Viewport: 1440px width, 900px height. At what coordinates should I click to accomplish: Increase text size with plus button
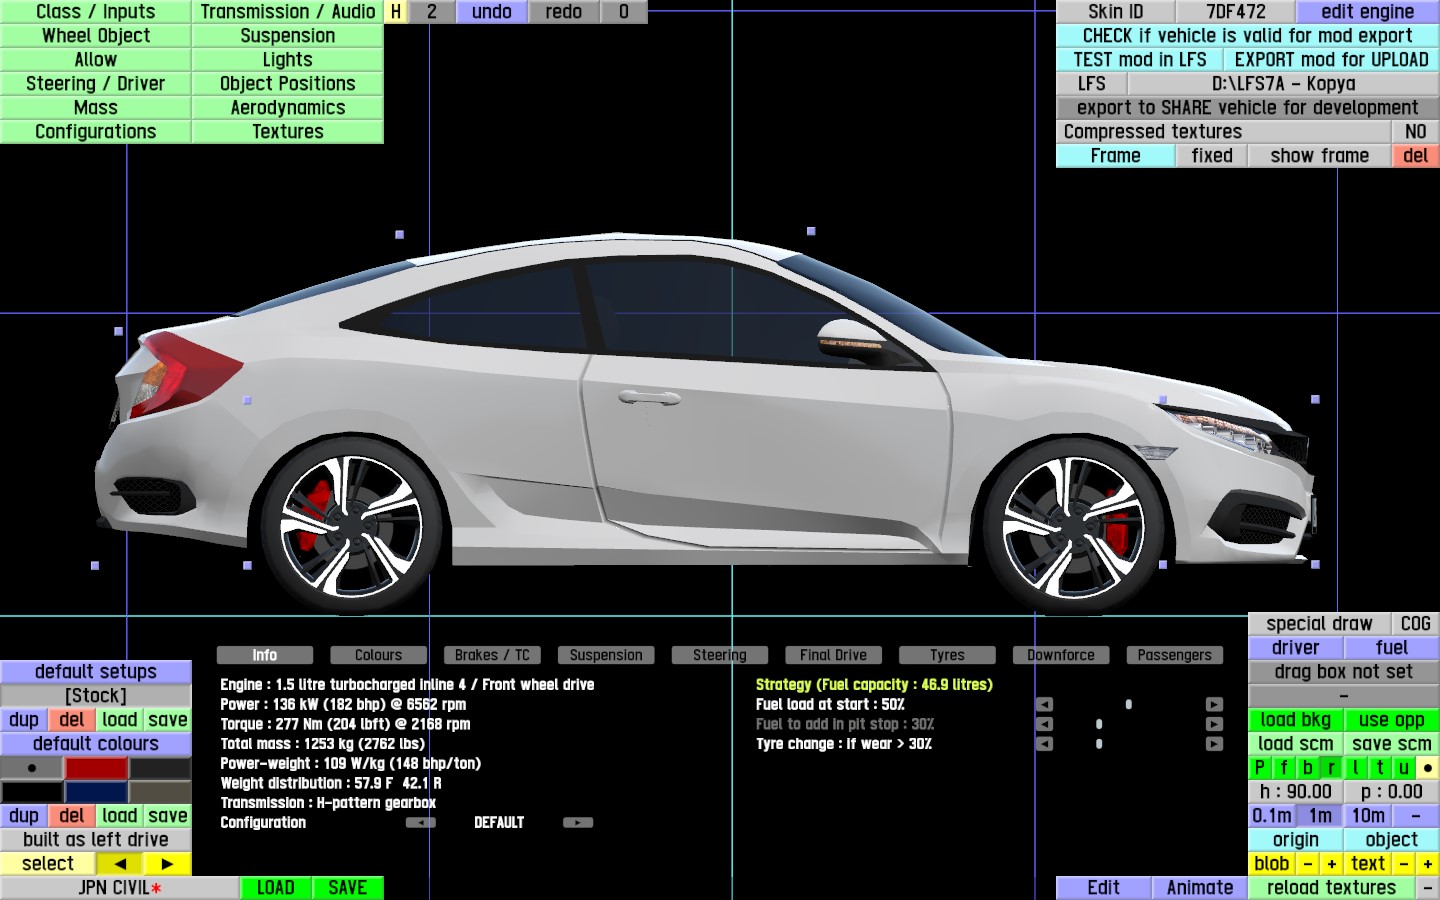(x=1428, y=864)
